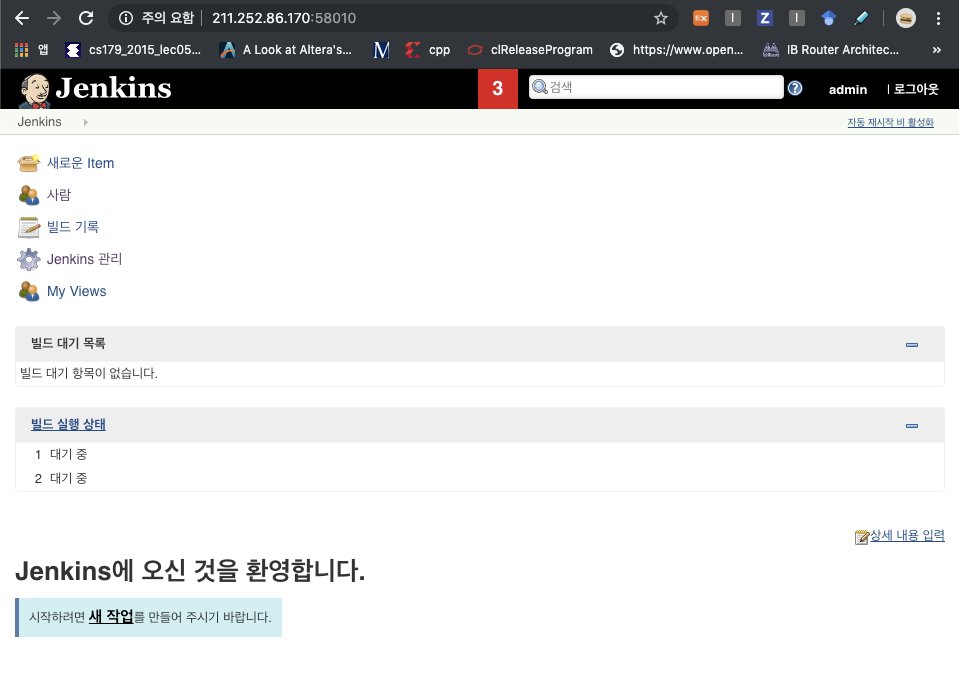Click the Jenkins butler logo icon
Image resolution: width=959 pixels, height=682 pixels.
coord(34,91)
